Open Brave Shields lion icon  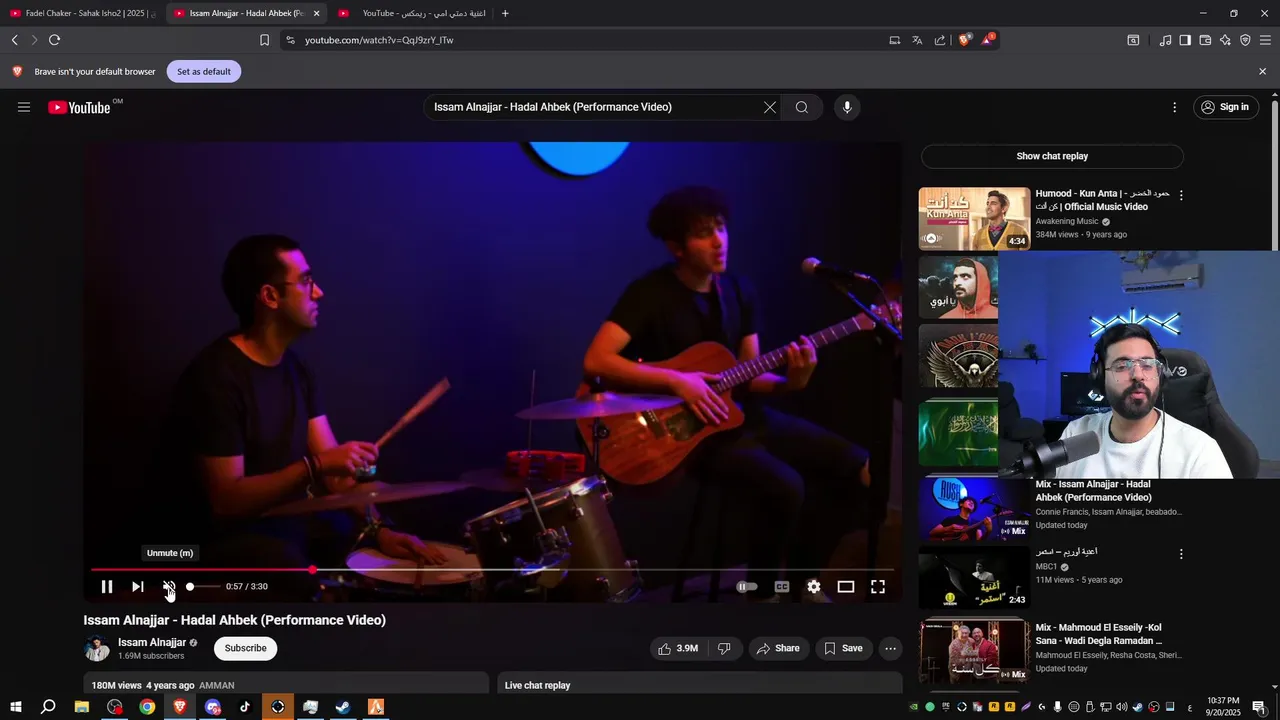(965, 40)
